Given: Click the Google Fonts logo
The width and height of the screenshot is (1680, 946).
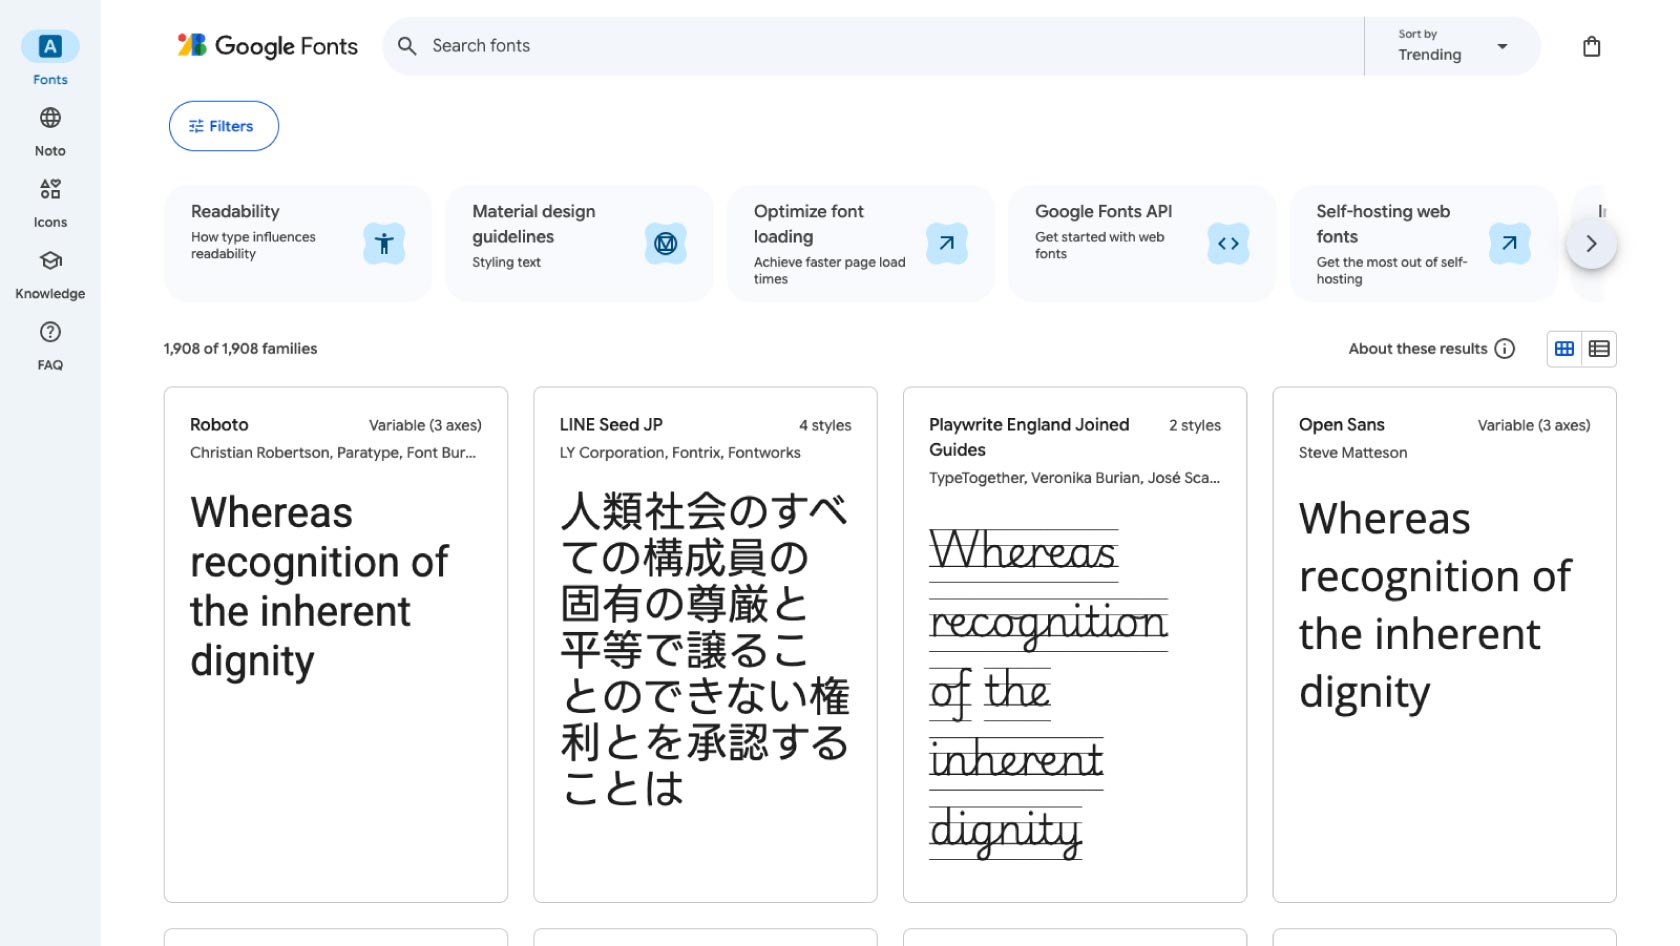Looking at the screenshot, I should point(268,46).
